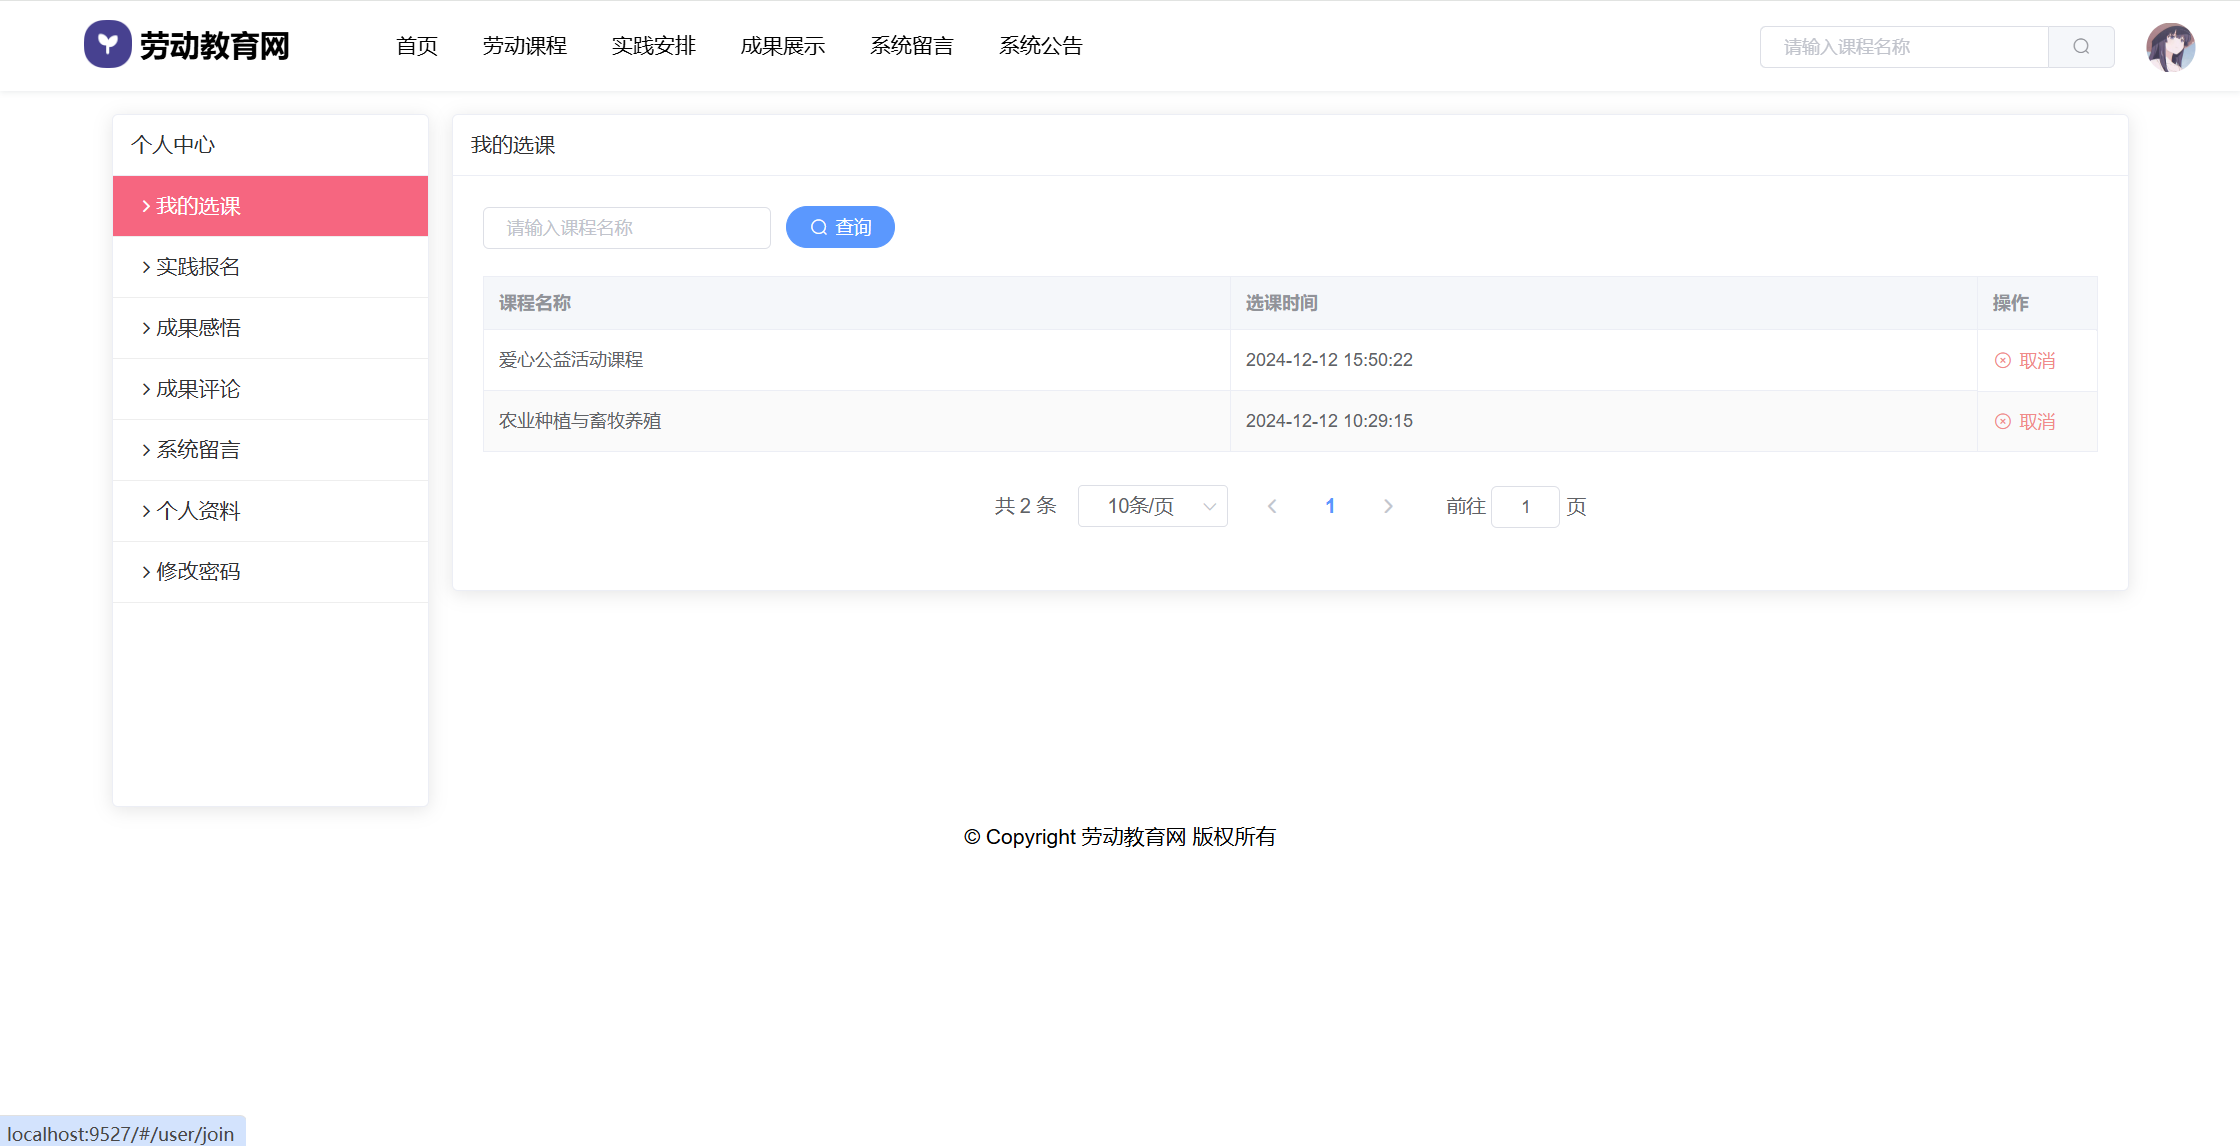Go to next page arrow
Viewport: 2240px width, 1146px height.
pyautogui.click(x=1388, y=507)
